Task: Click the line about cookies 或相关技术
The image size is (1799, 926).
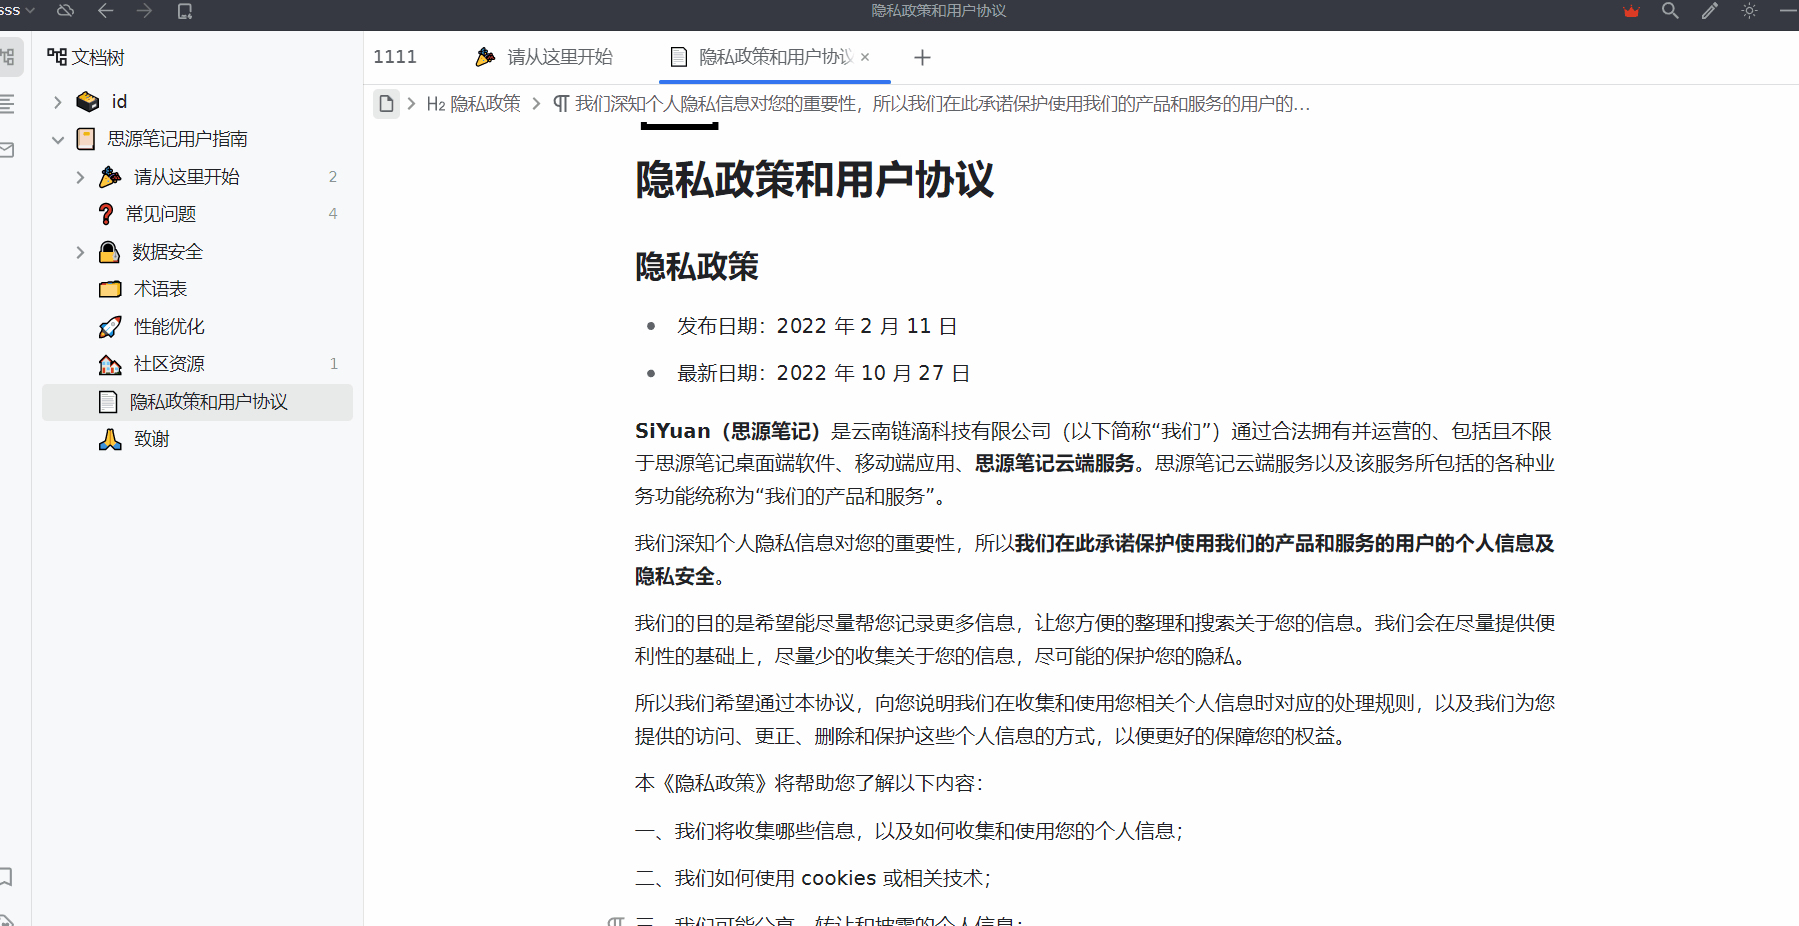Action: 813,878
